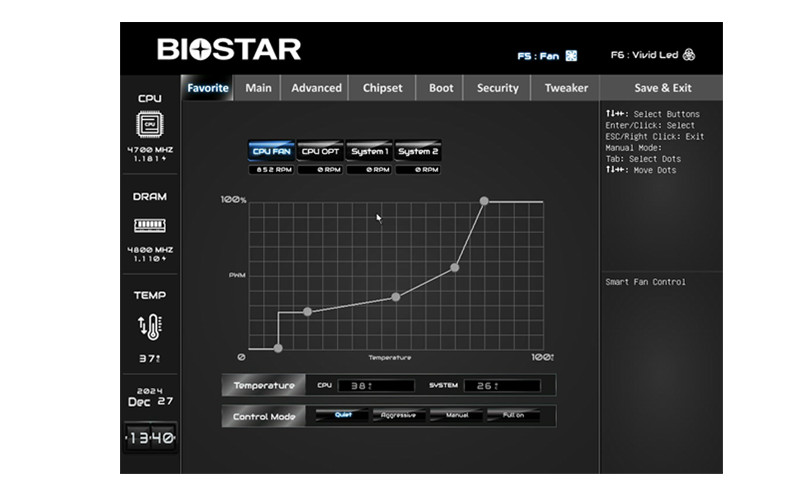Click the F5 Fan icon
The height and width of the screenshot is (500, 800).
pyautogui.click(x=571, y=56)
